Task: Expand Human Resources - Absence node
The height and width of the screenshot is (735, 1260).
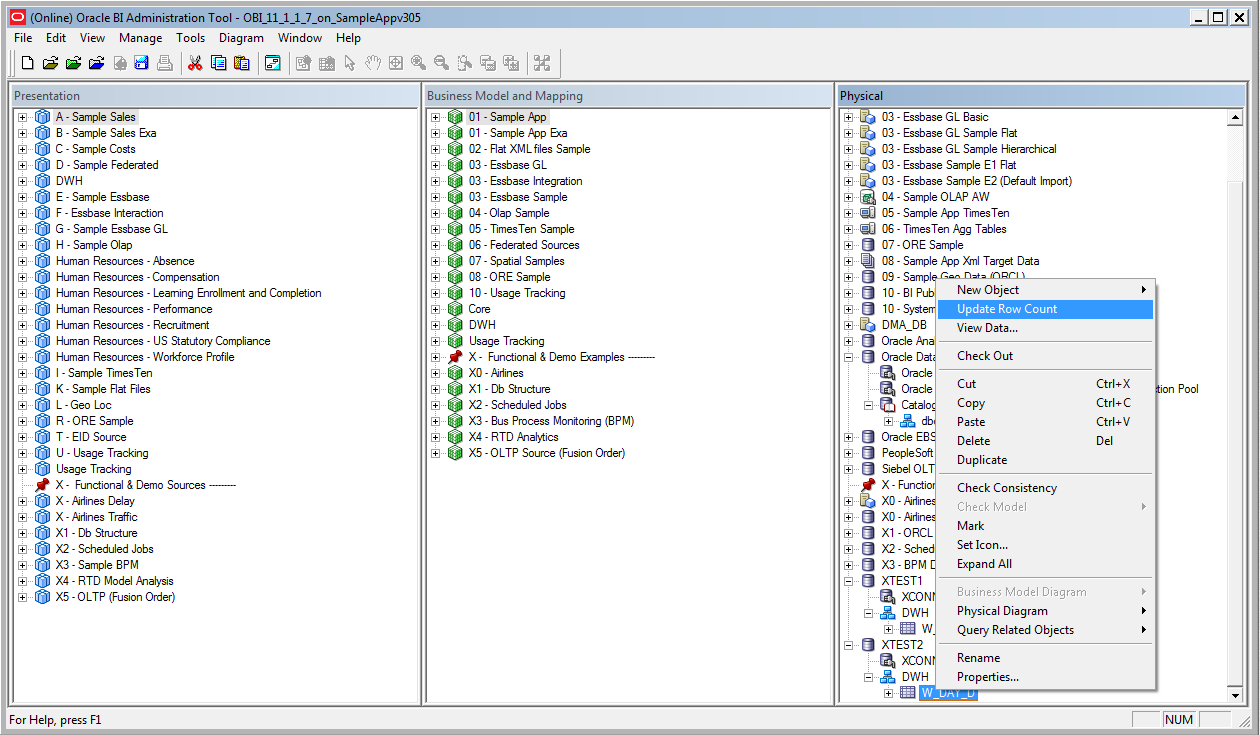Action: coord(23,261)
